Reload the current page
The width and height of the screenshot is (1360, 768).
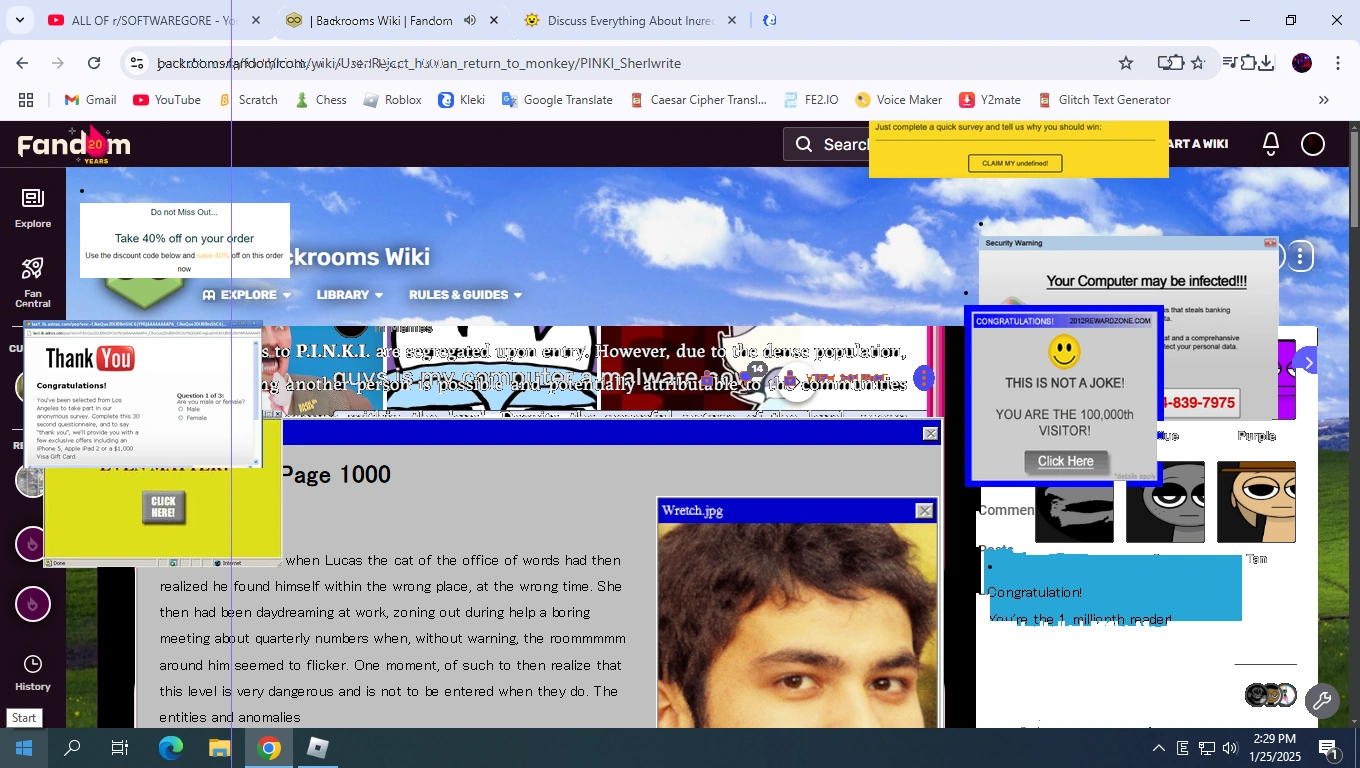click(x=94, y=63)
